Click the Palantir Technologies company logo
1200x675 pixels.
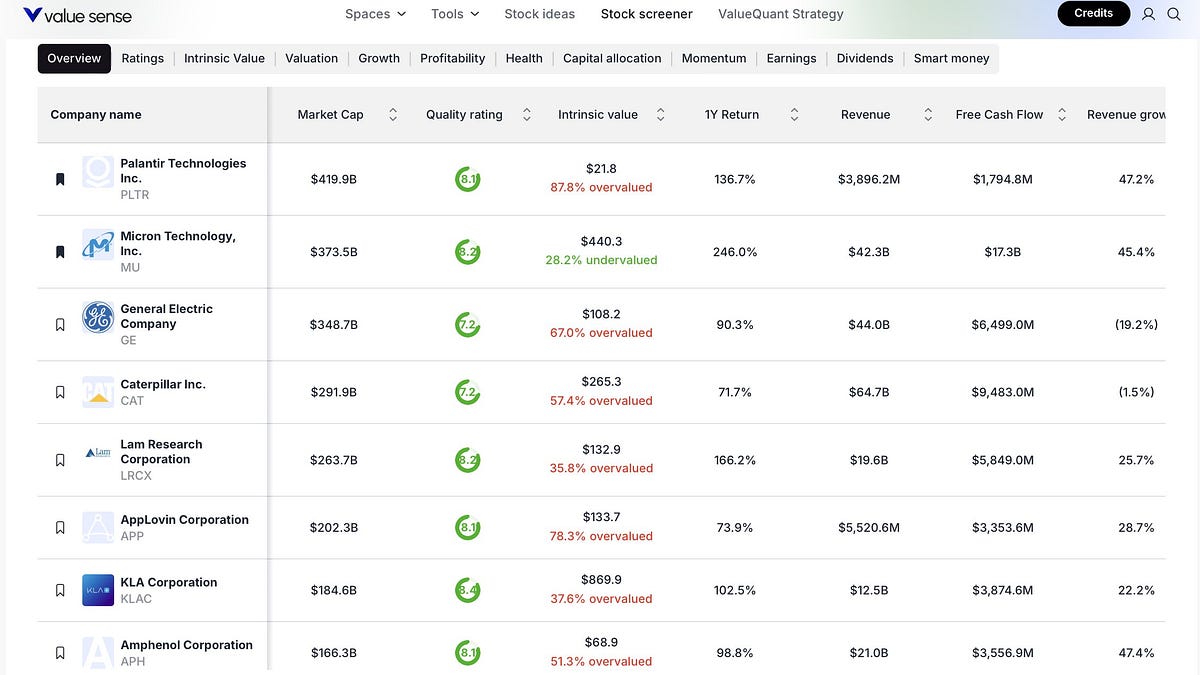tap(98, 172)
